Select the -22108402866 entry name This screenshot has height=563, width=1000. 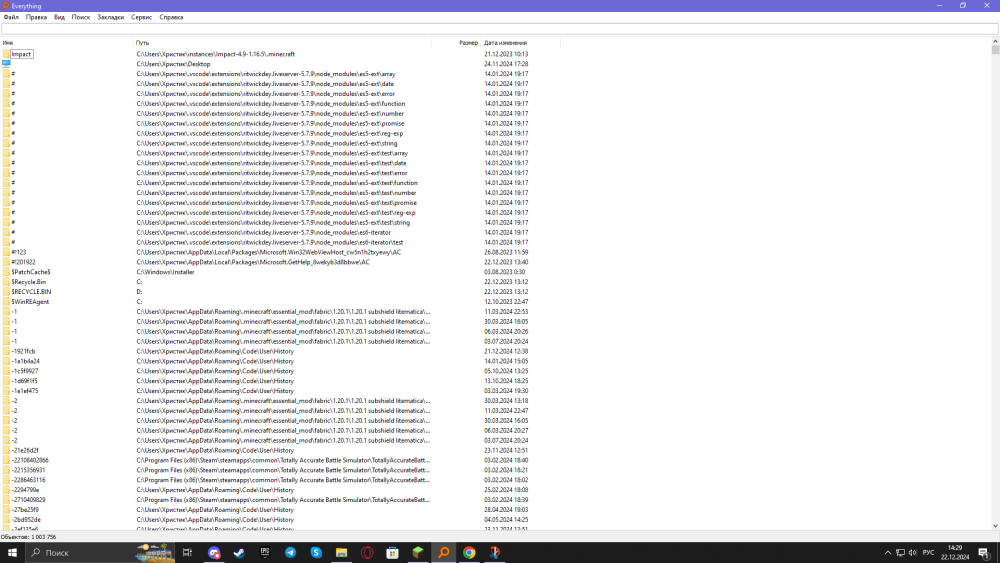pyautogui.click(x=30, y=460)
